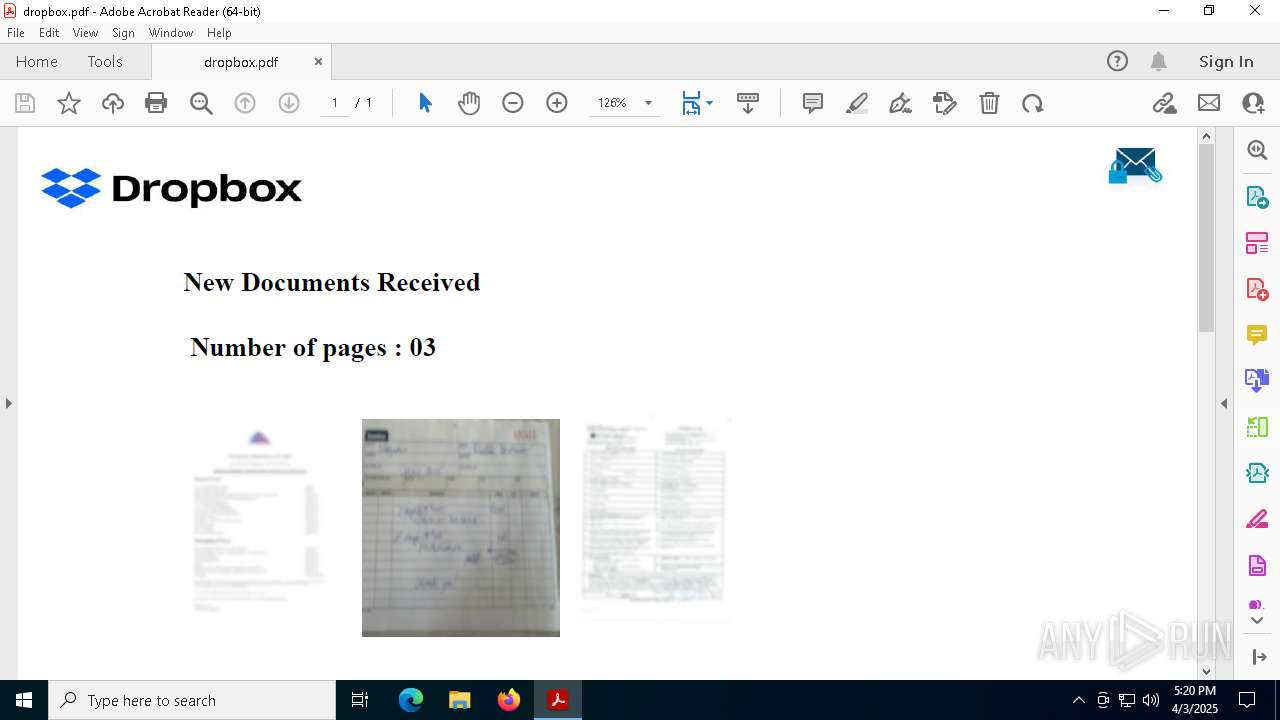Click the blurred invoice photo thumbnail
The height and width of the screenshot is (720, 1280).
(x=461, y=527)
